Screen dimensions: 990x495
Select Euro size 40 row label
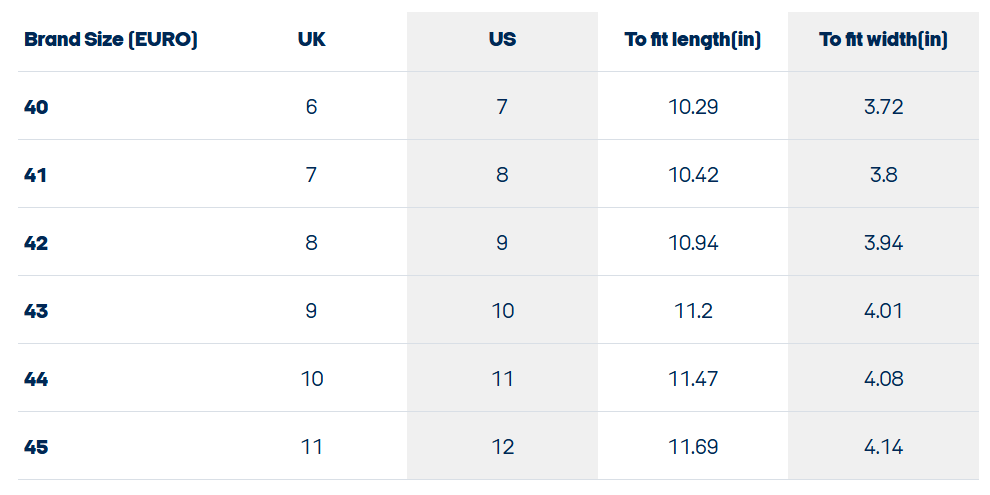tap(36, 107)
